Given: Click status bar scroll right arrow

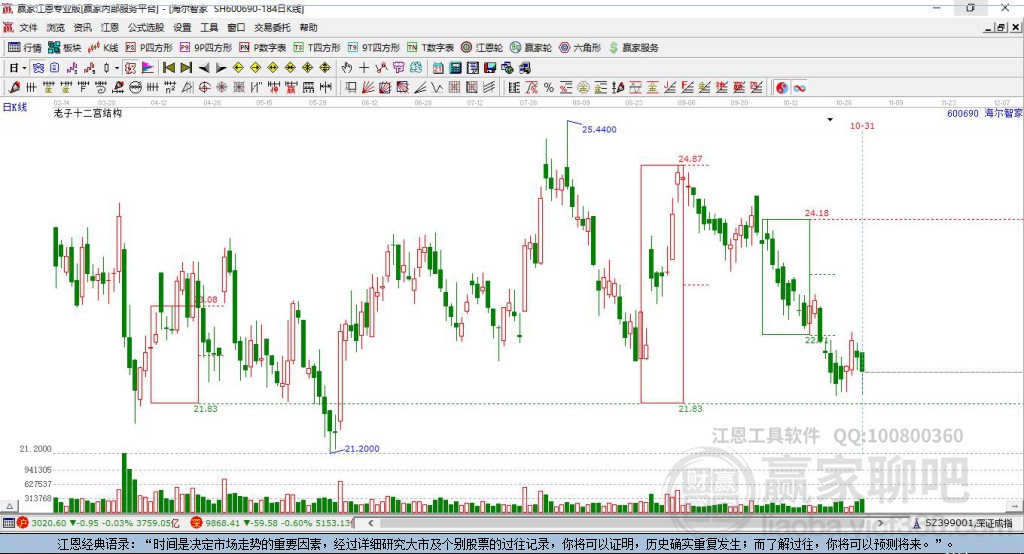Looking at the screenshot, I should 880,523.
